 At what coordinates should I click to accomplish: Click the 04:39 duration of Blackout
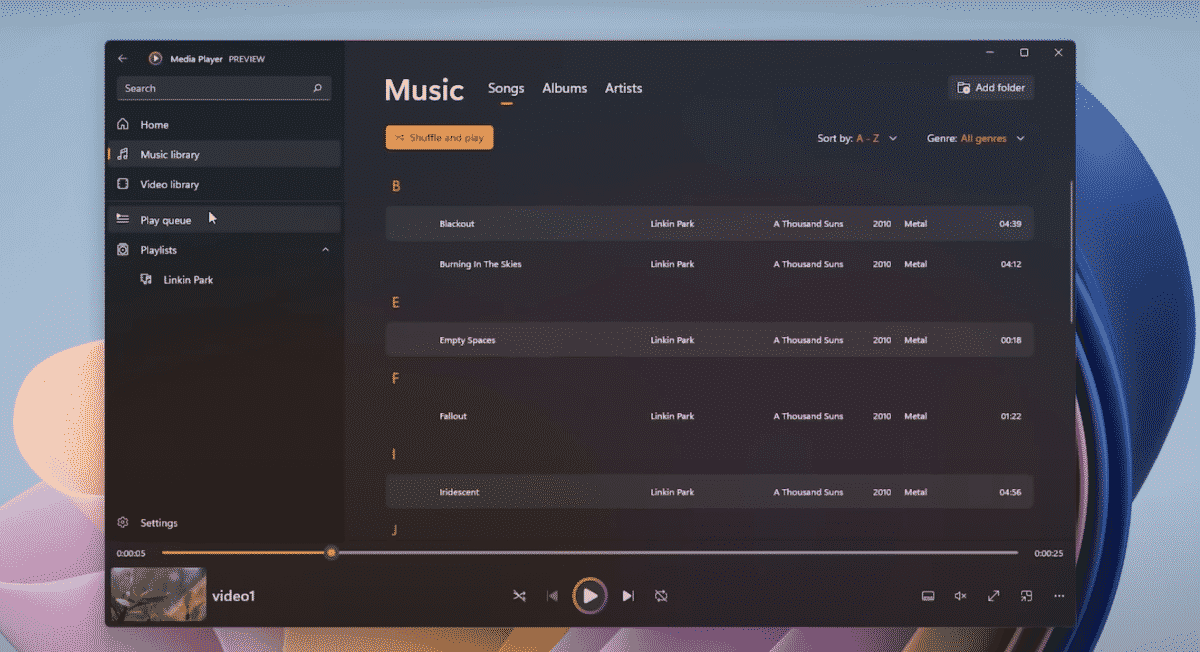pos(1010,224)
